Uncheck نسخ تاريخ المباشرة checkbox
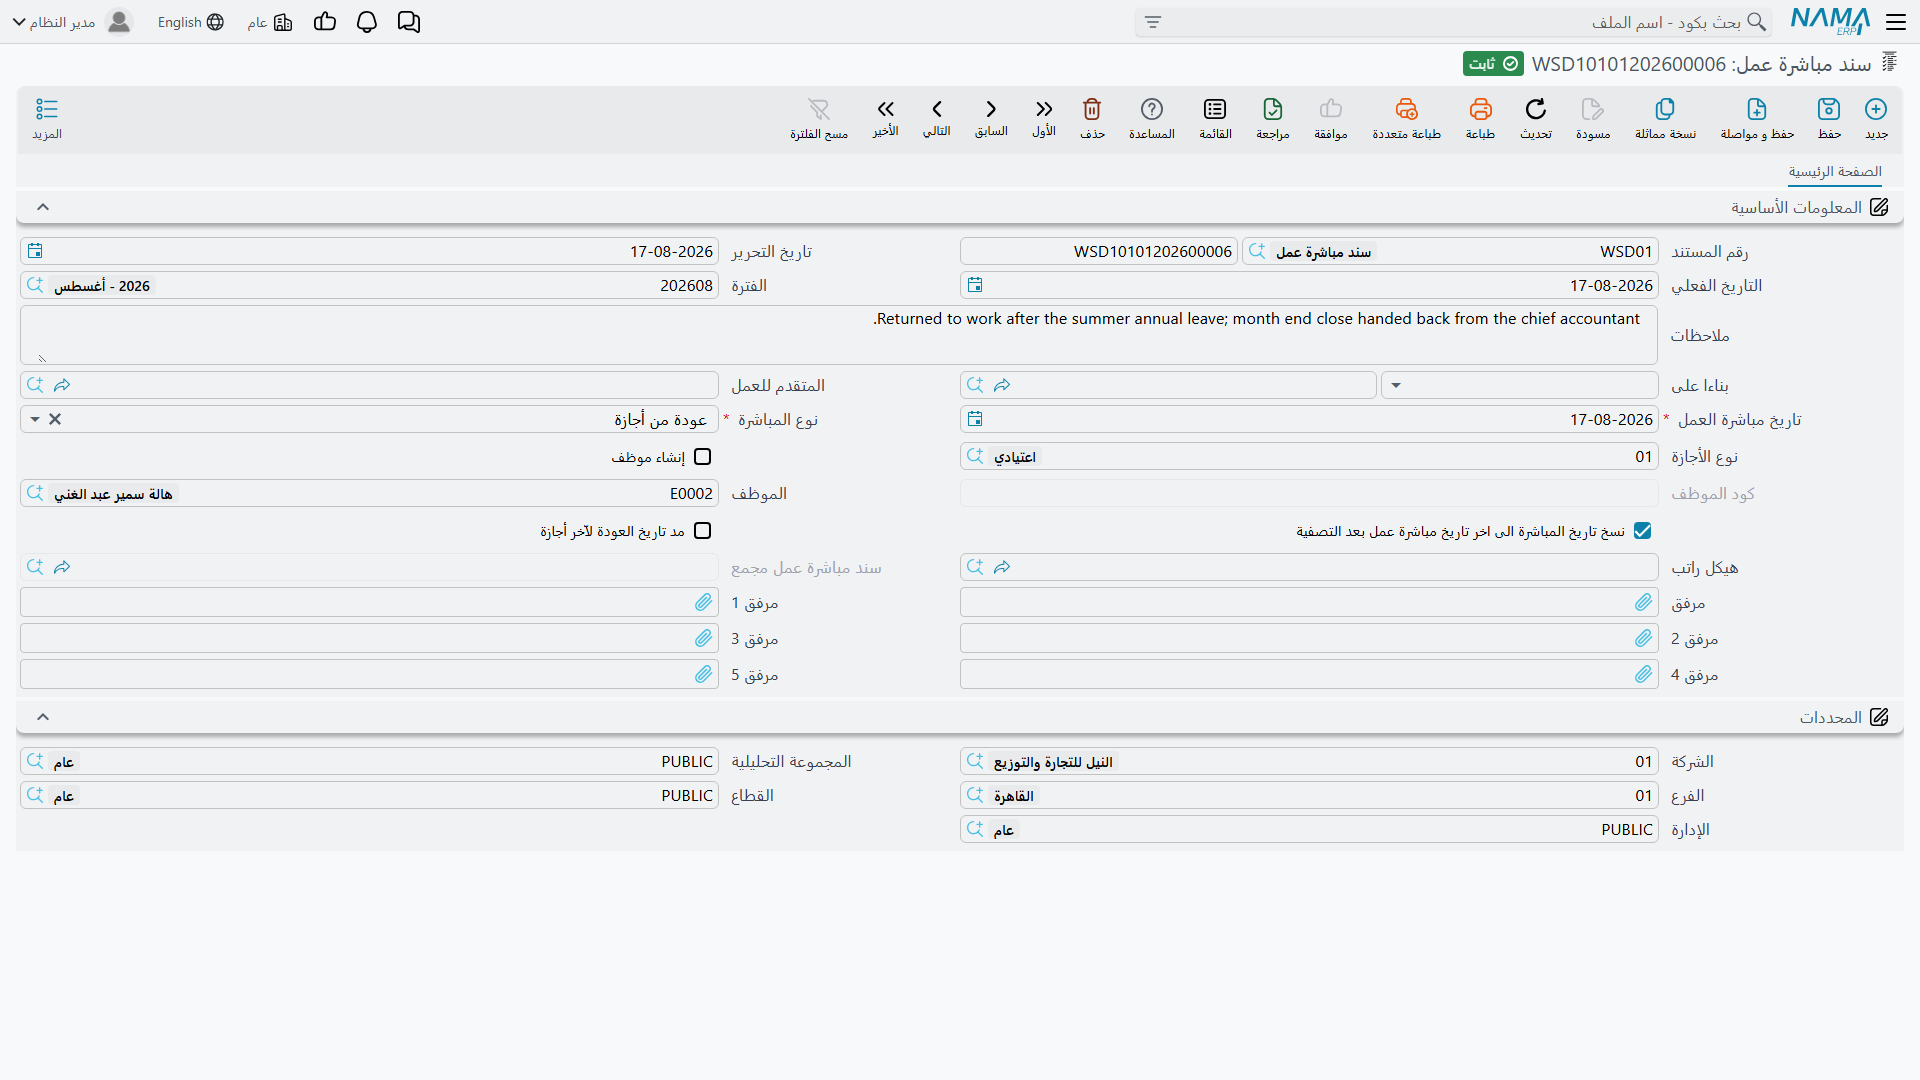The width and height of the screenshot is (1920, 1080). [1643, 531]
